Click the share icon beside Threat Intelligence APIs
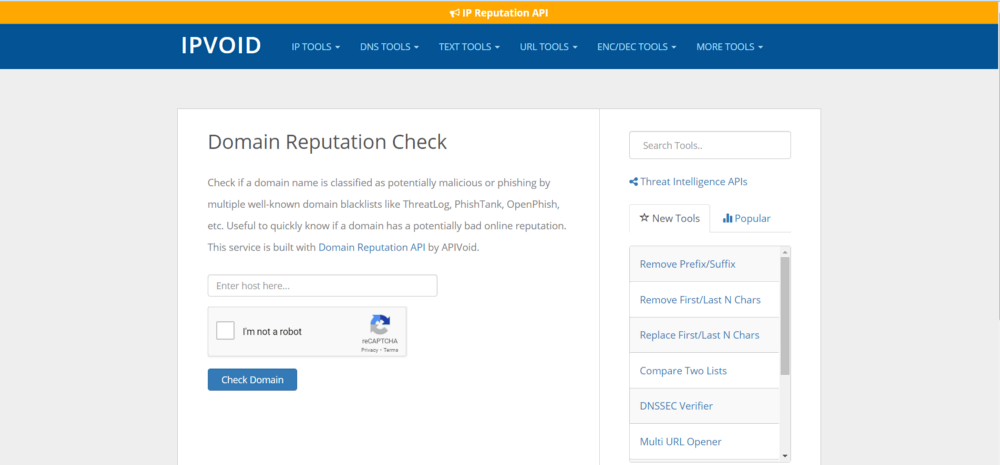 click(x=633, y=182)
